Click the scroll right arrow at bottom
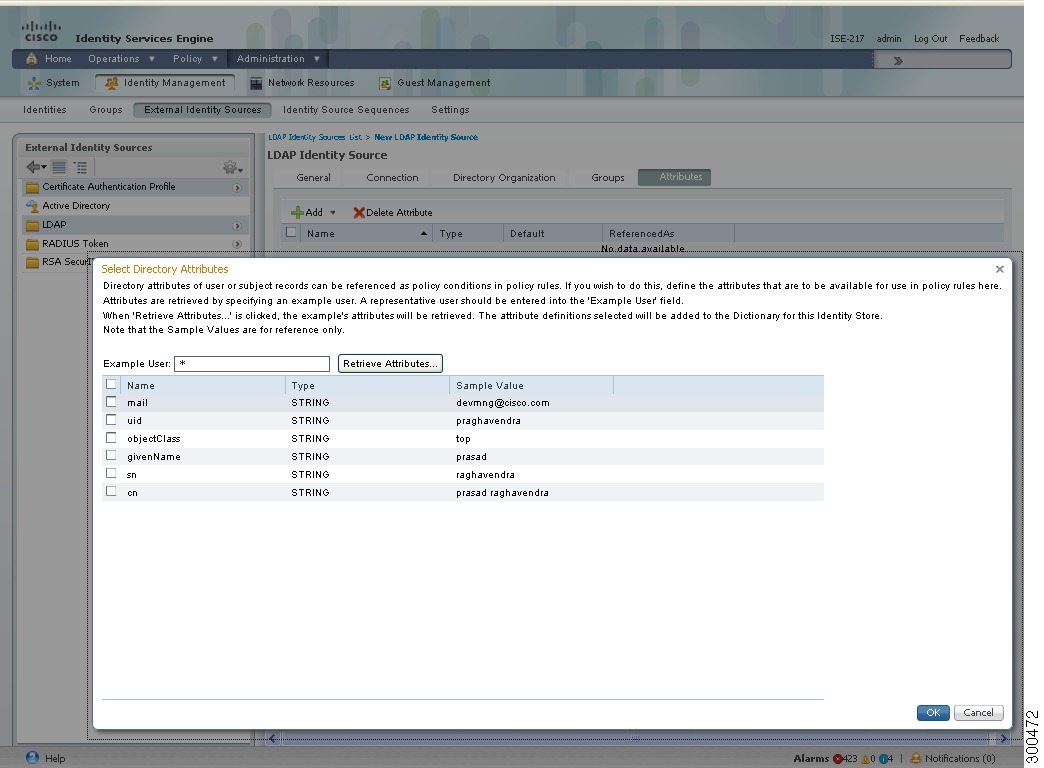1044x768 pixels. point(1003,739)
